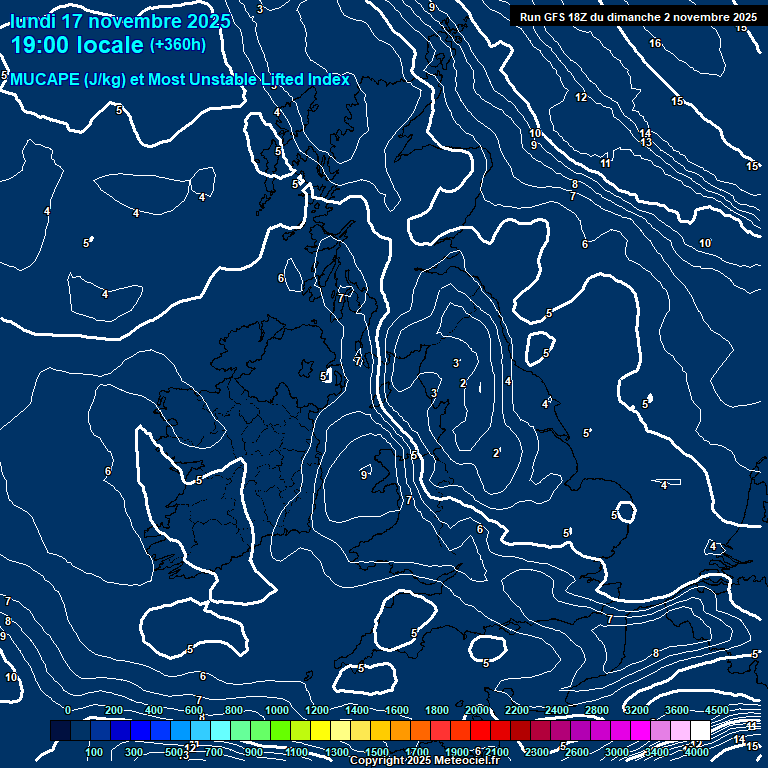Image resolution: width=768 pixels, height=768 pixels.
Task: Click the '2600' legend scale label
Action: (x=577, y=752)
